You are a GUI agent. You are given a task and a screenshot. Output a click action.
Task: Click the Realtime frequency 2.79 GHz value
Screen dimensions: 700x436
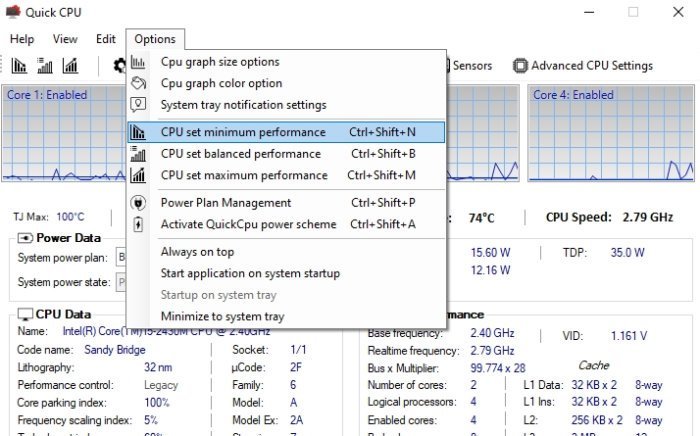coord(492,351)
